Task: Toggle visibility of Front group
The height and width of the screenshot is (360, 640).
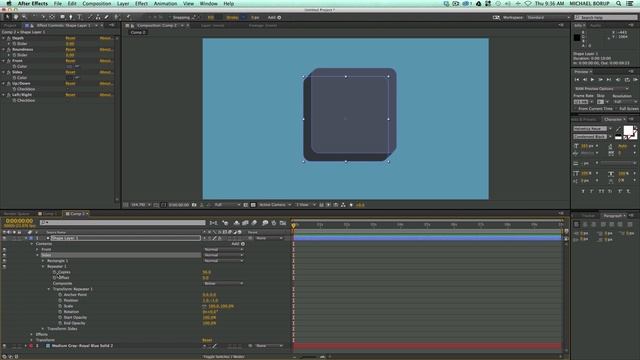Action: click(x=4, y=249)
